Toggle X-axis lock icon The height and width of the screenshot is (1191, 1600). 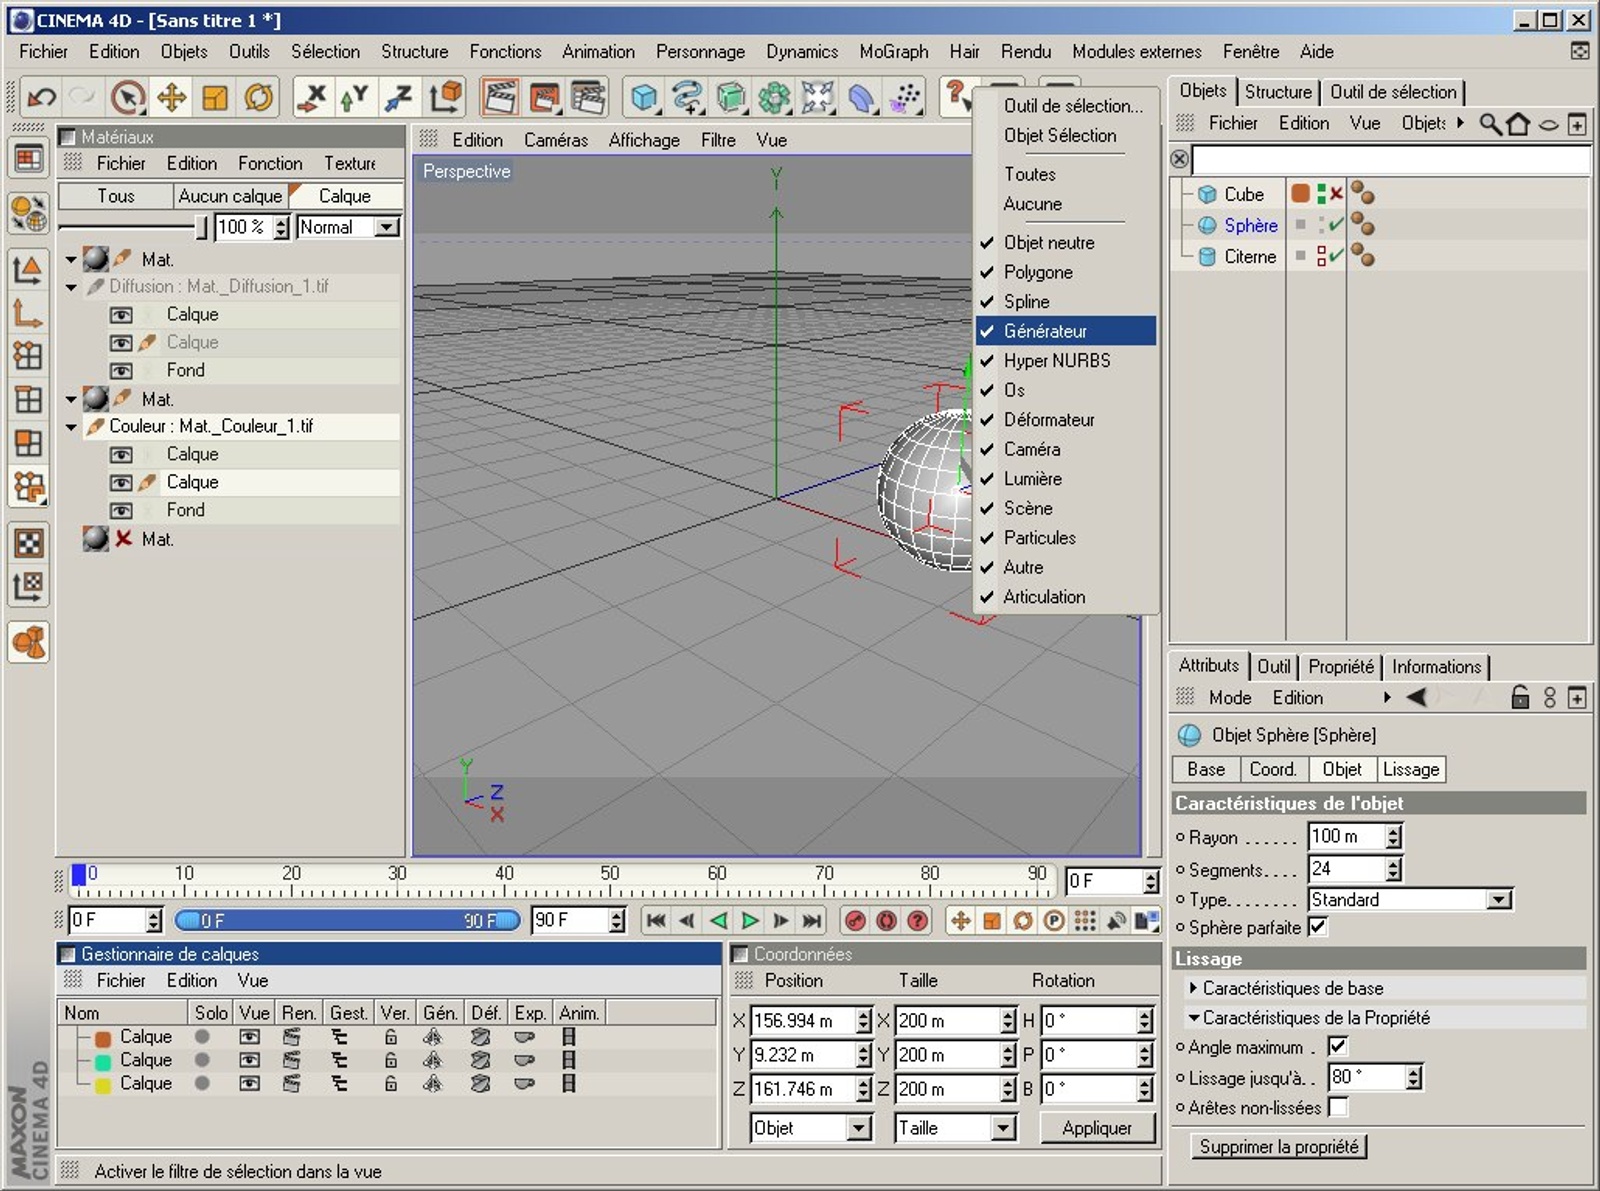[312, 97]
